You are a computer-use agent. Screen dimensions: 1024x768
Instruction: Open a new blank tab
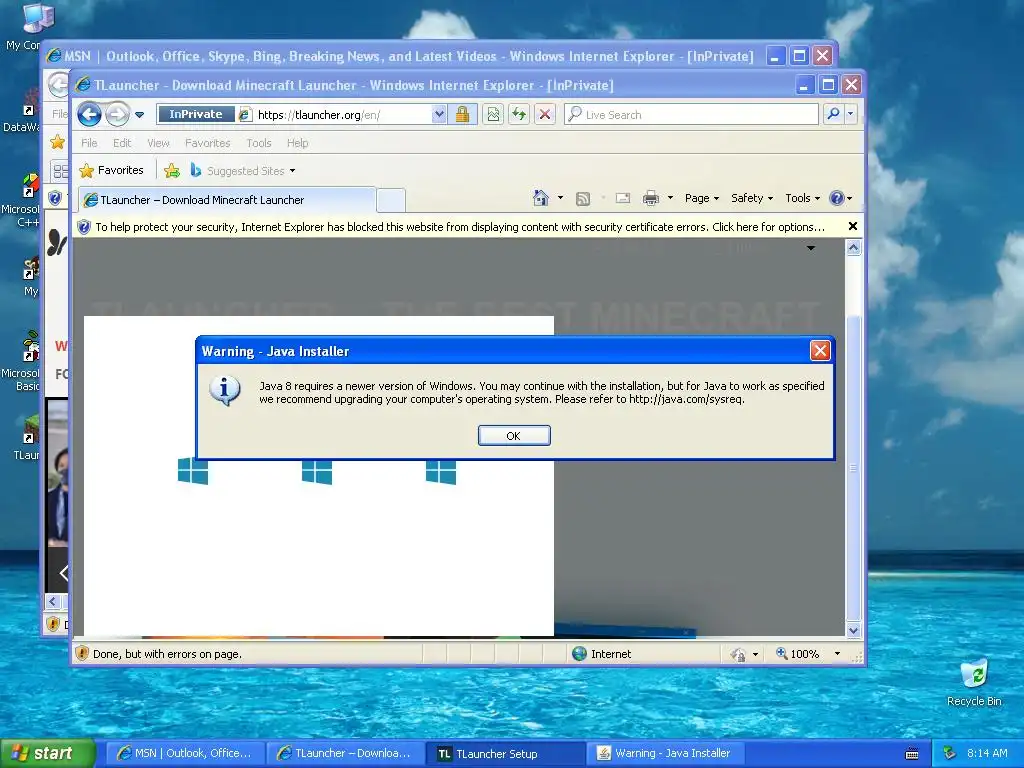pyautogui.click(x=391, y=200)
